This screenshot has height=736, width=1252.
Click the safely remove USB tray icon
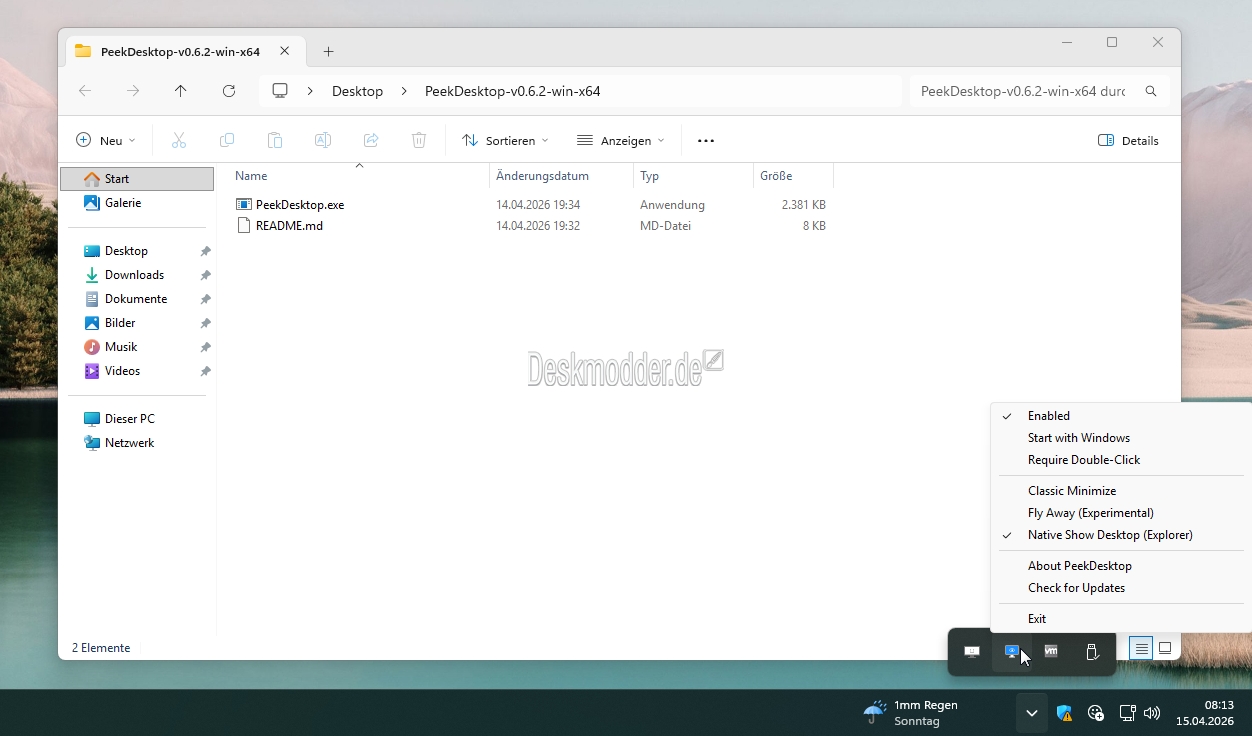click(1092, 652)
